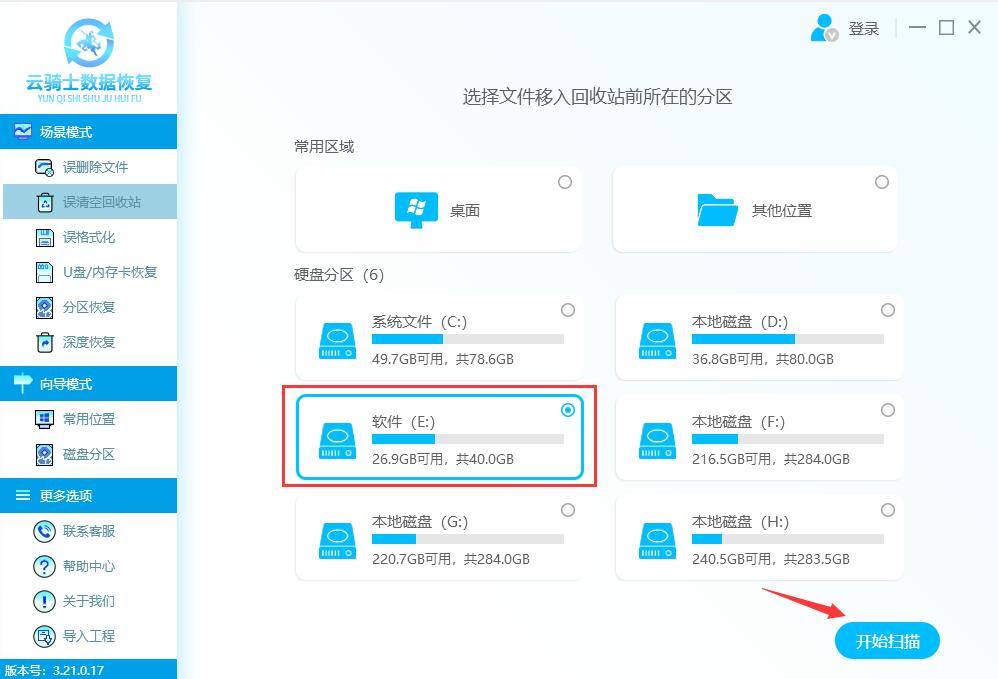The width and height of the screenshot is (998, 679).
Task: Select the 本地磁盘 (H:) radio button
Action: pyautogui.click(x=887, y=509)
